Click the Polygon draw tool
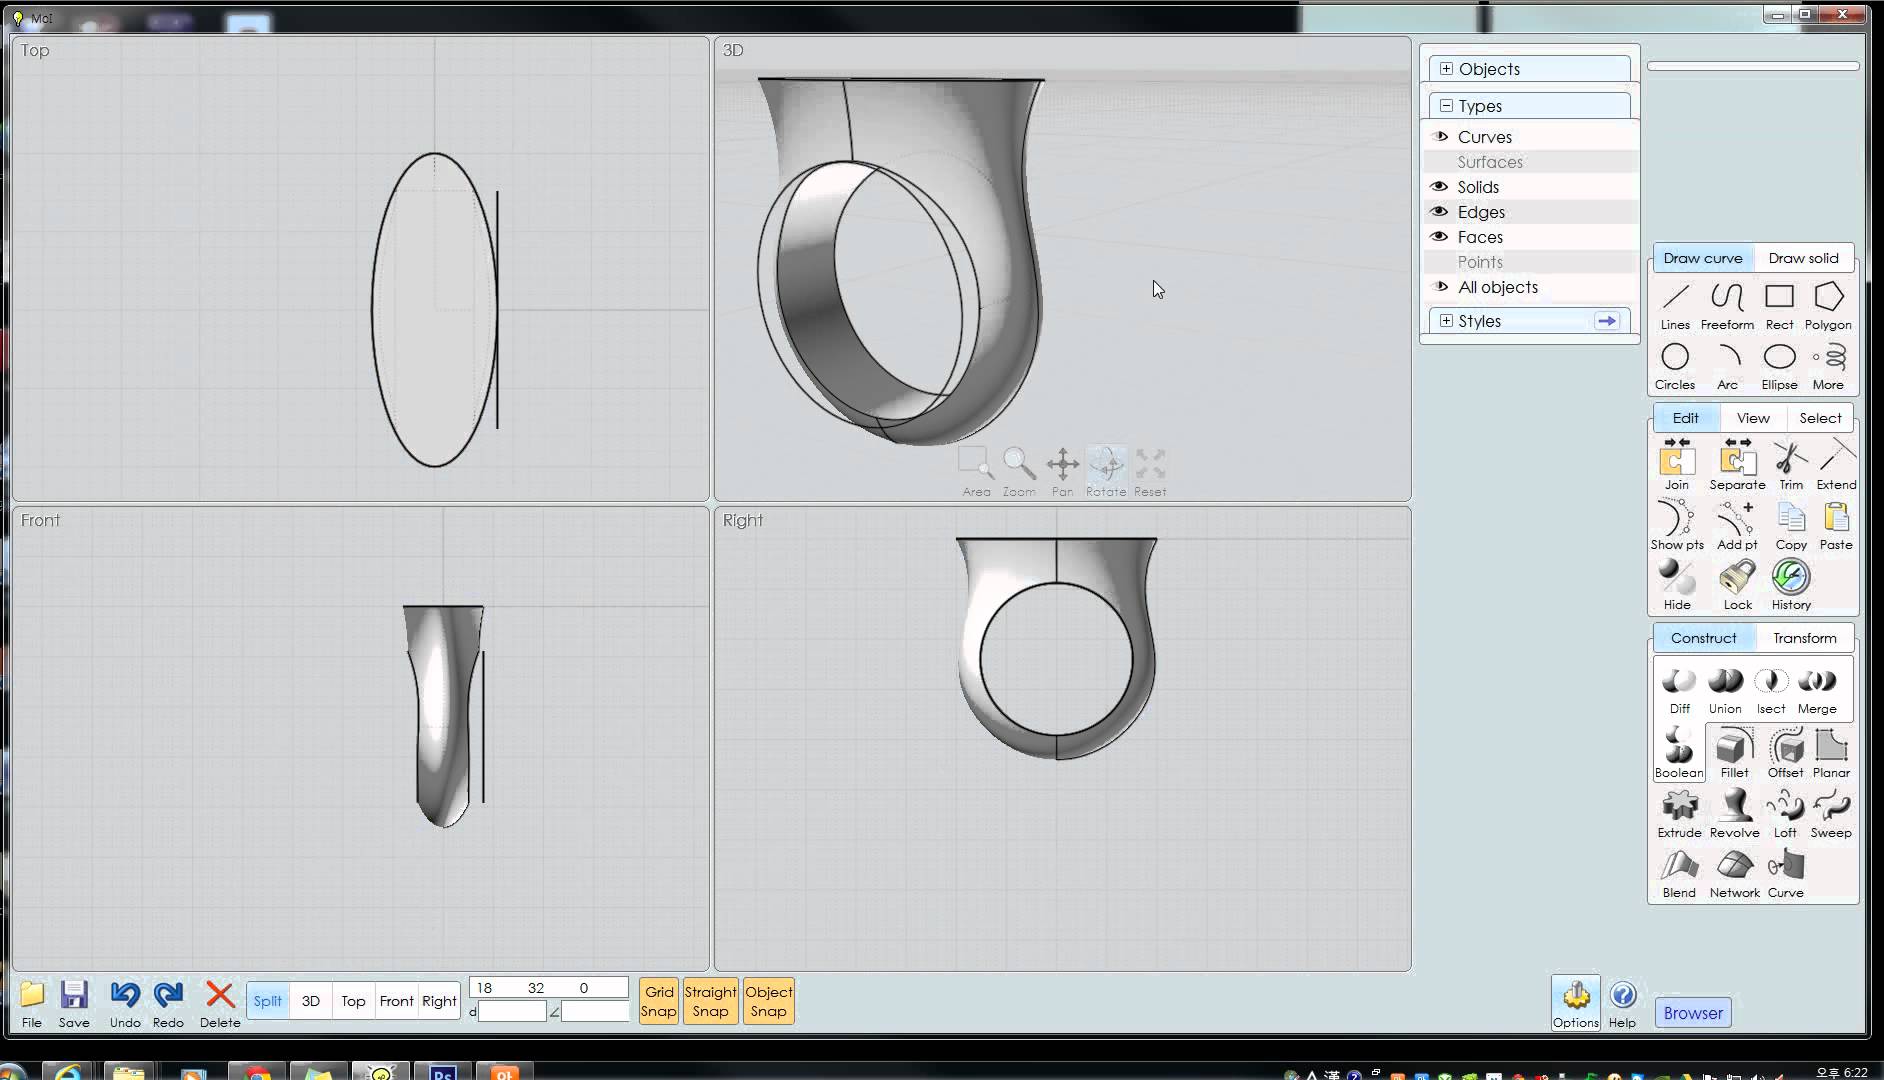This screenshot has height=1080, width=1884. click(1828, 305)
